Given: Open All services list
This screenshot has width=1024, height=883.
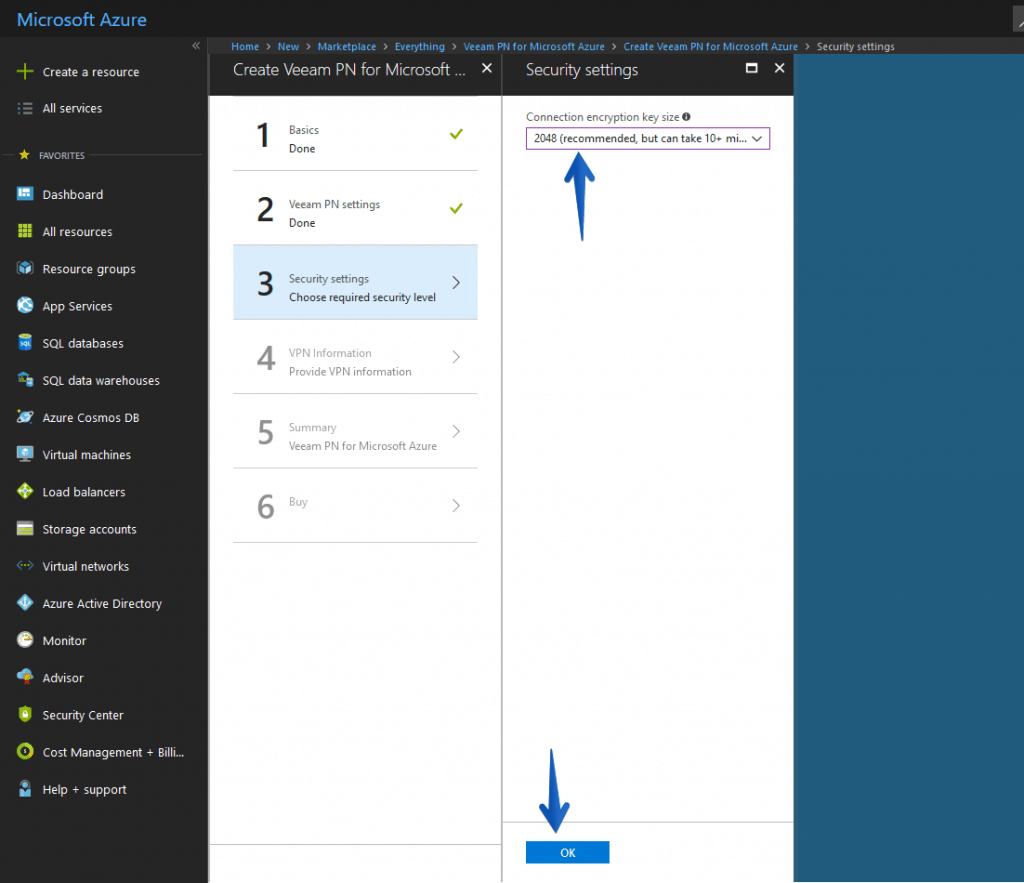Looking at the screenshot, I should [72, 108].
